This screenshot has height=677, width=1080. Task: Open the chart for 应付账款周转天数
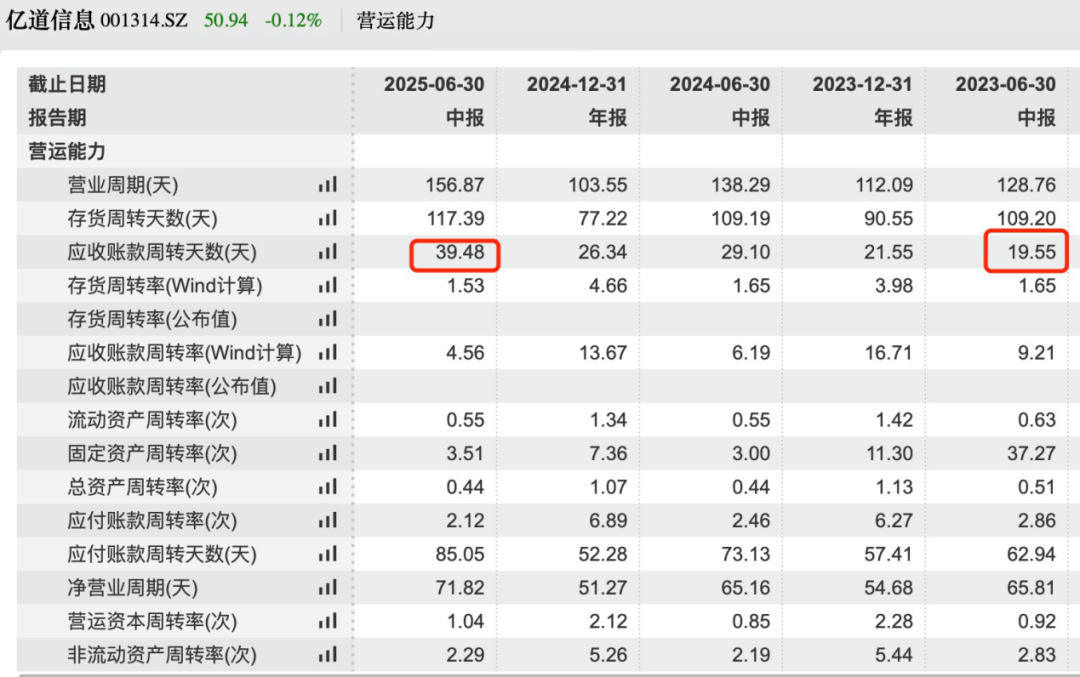[326, 554]
